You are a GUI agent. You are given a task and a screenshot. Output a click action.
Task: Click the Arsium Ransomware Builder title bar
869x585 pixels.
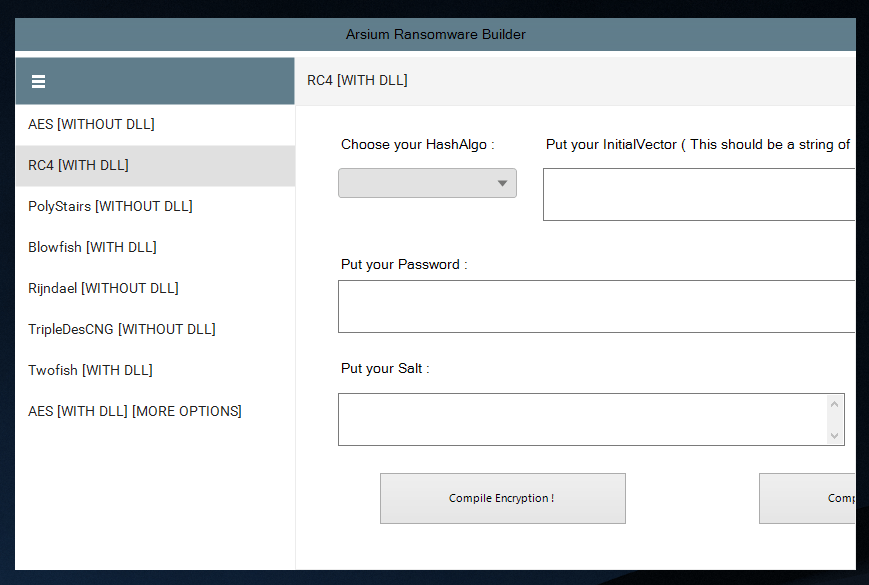pyautogui.click(x=435, y=34)
